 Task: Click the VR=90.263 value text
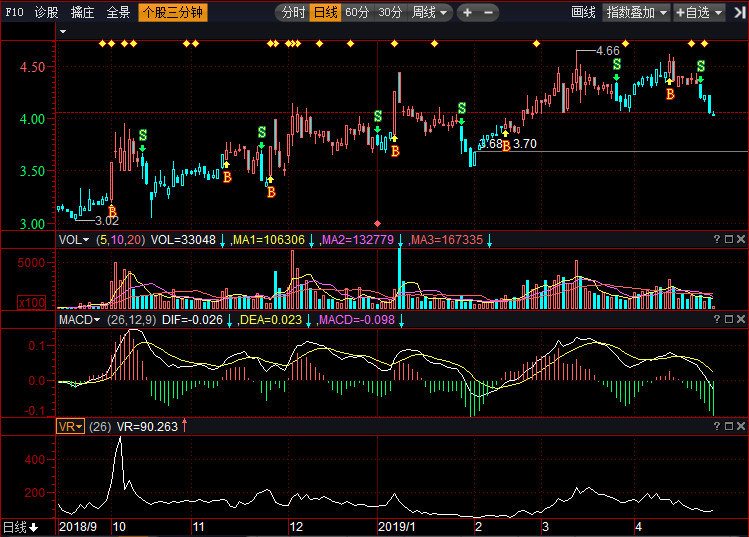(x=147, y=427)
